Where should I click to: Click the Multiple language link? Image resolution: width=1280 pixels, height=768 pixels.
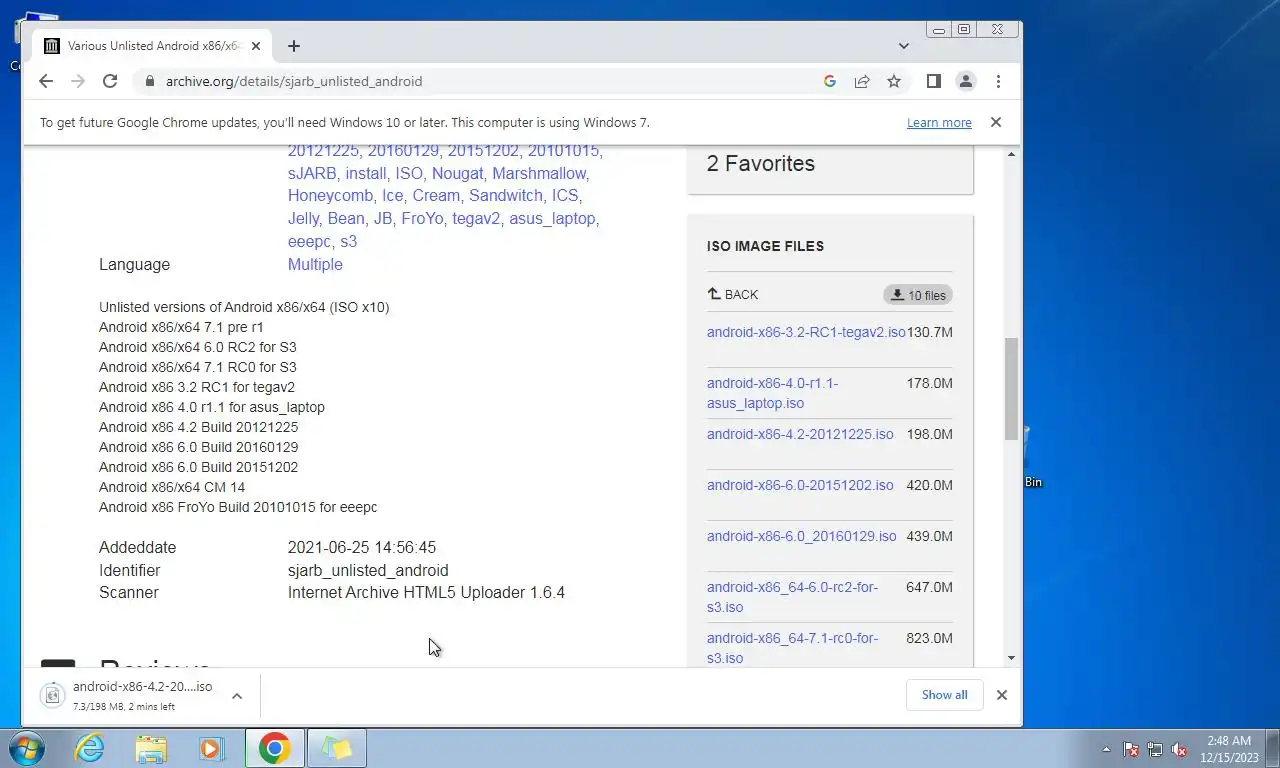(315, 264)
